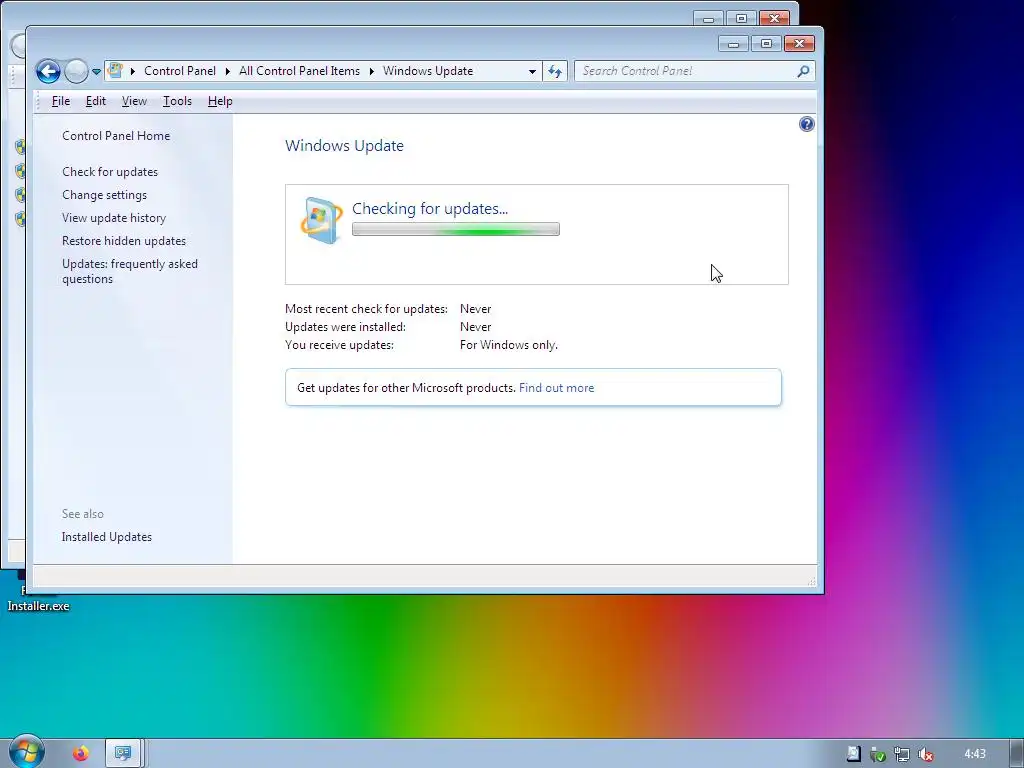1024x768 pixels.
Task: Open the View menu
Action: [134, 101]
